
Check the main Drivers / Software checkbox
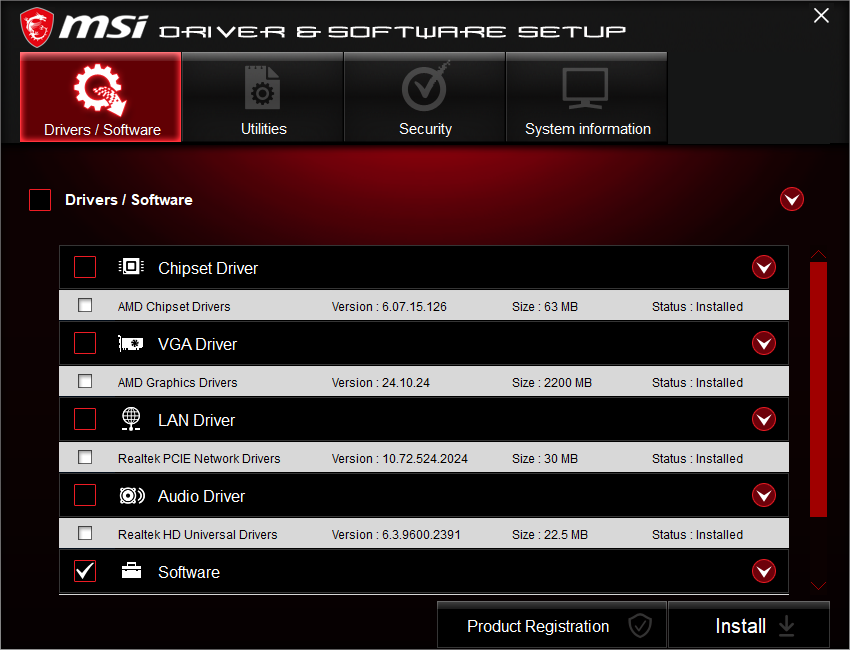[x=40, y=199]
